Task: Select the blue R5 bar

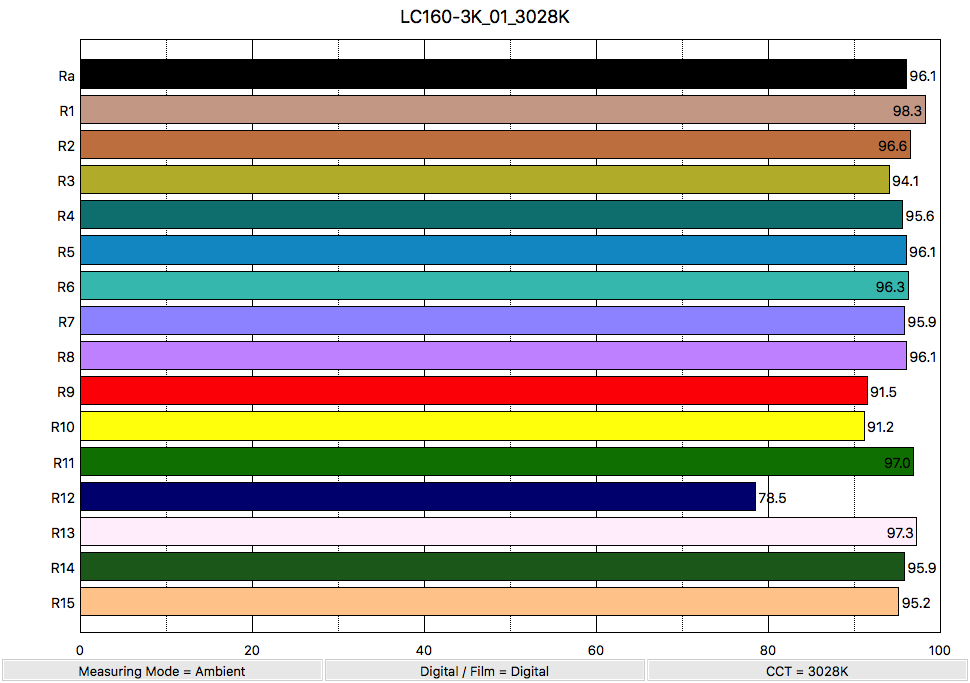Action: click(492, 250)
